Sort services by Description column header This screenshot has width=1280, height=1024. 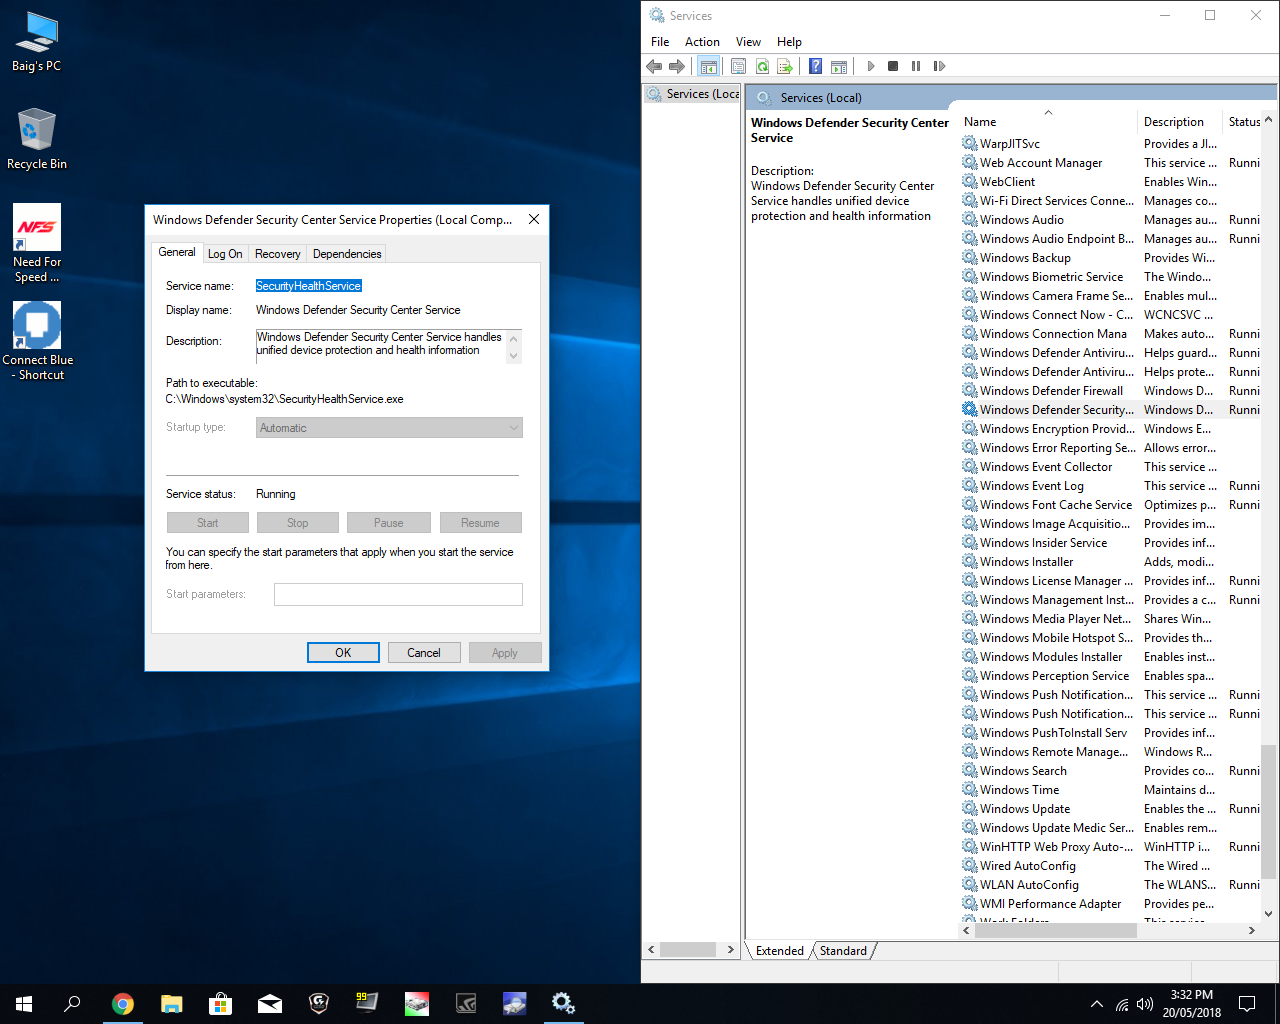(x=1180, y=122)
